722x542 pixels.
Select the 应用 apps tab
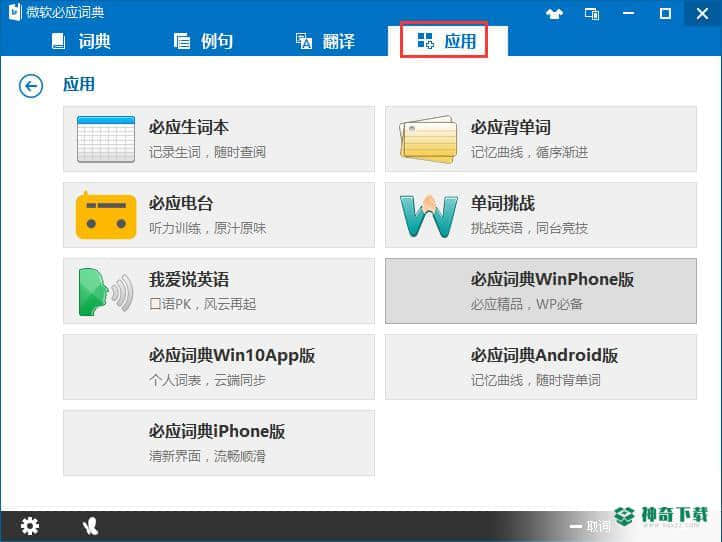click(446, 41)
